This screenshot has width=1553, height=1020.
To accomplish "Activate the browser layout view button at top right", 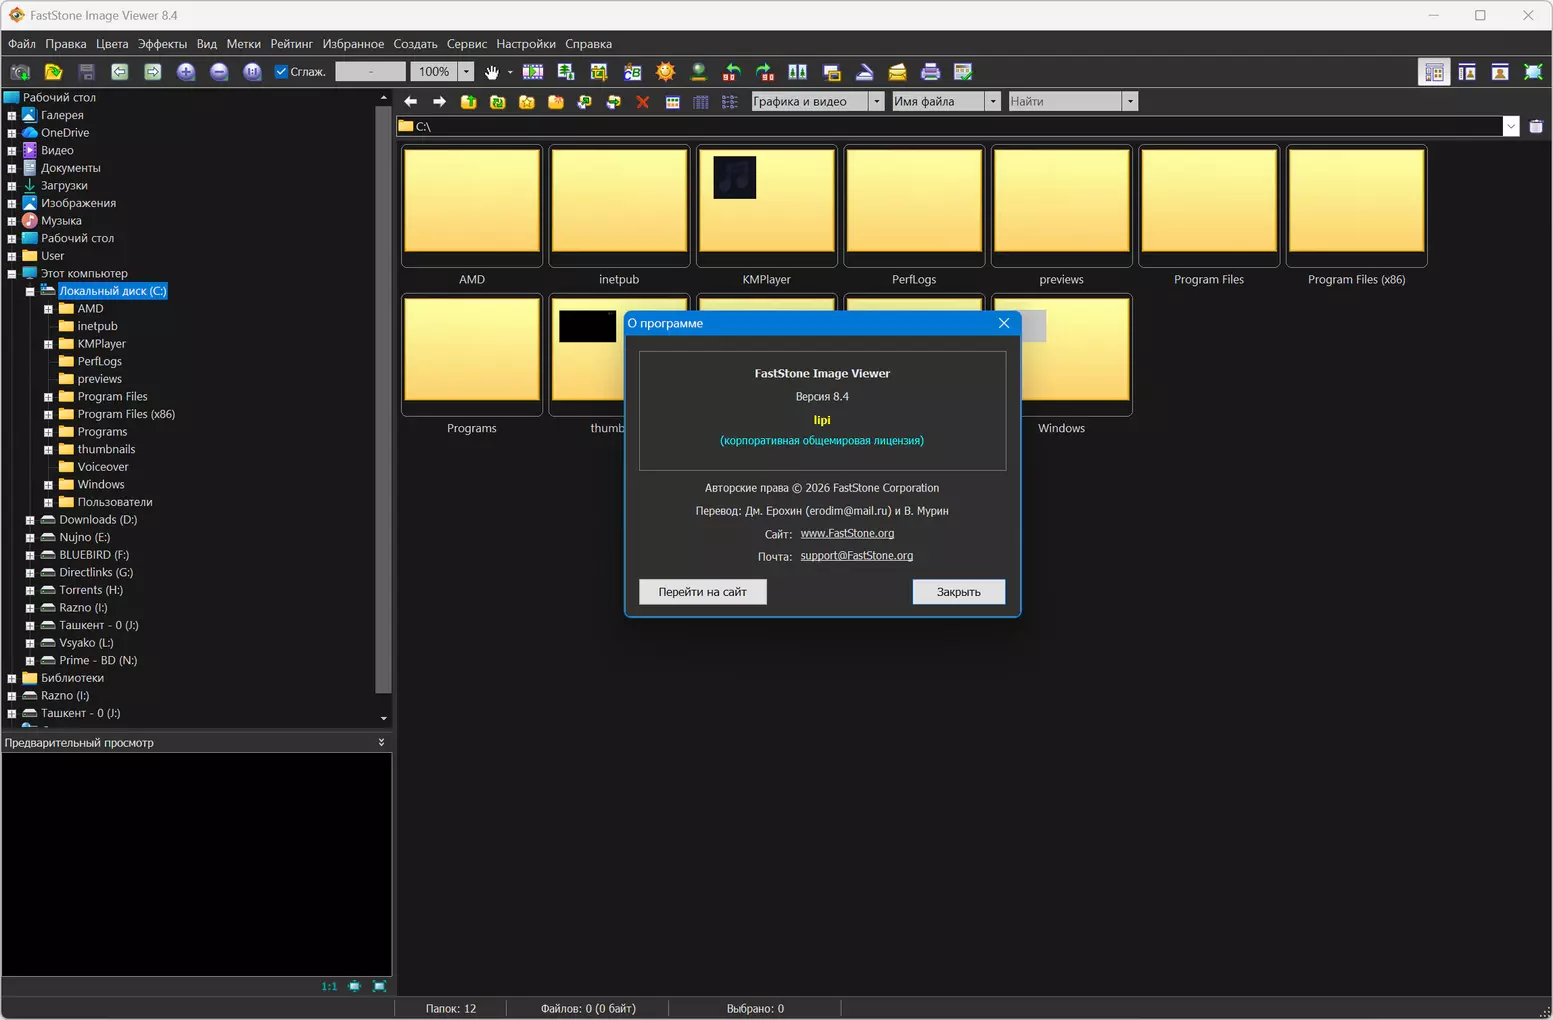I will coord(1434,72).
